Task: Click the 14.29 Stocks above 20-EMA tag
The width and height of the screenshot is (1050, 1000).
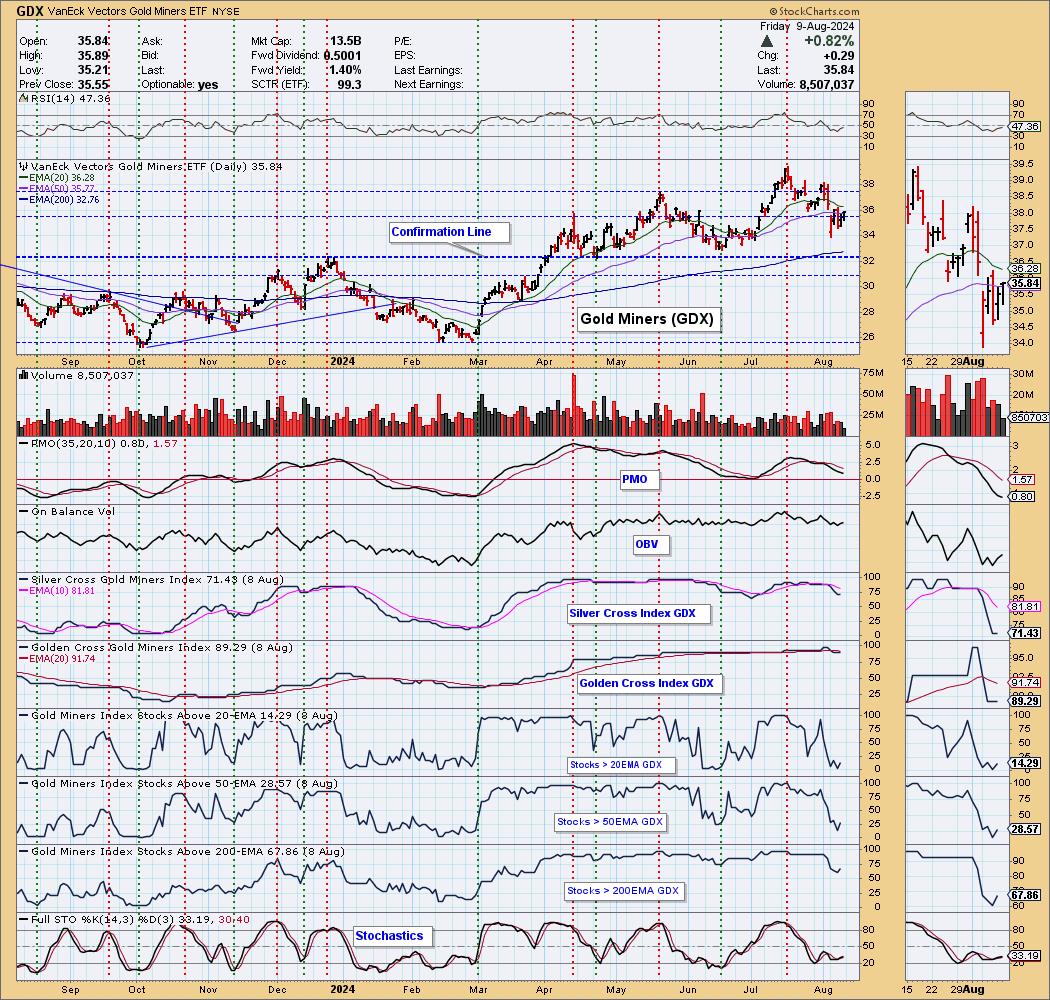Action: pyautogui.click(x=1025, y=763)
